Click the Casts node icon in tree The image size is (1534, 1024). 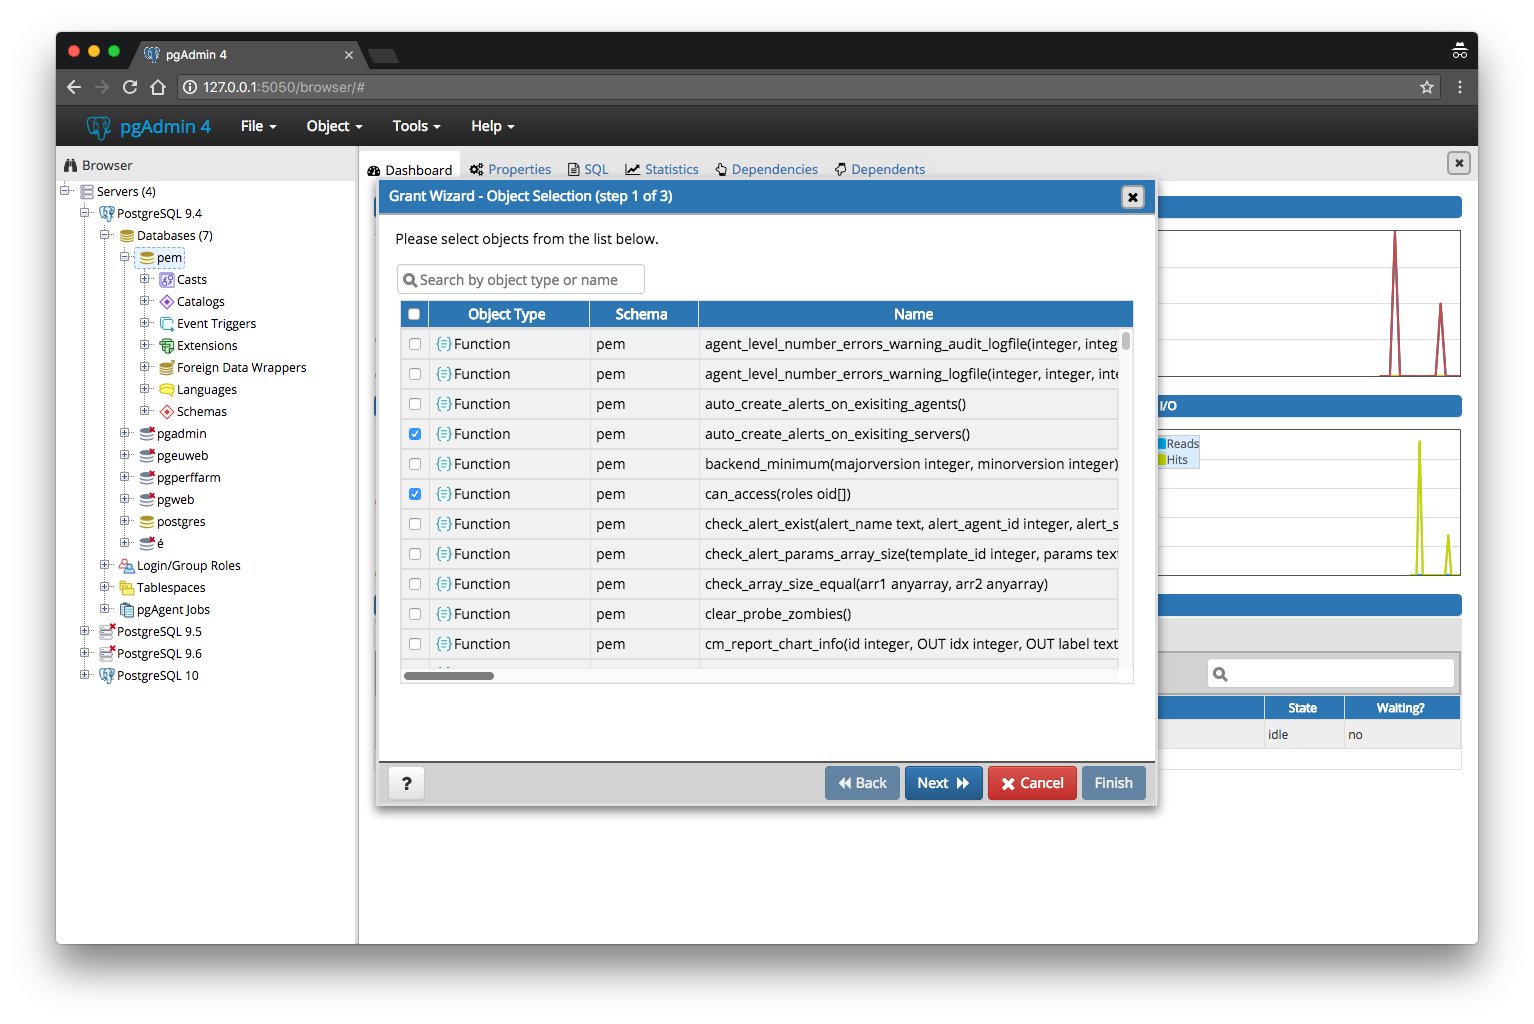167,280
